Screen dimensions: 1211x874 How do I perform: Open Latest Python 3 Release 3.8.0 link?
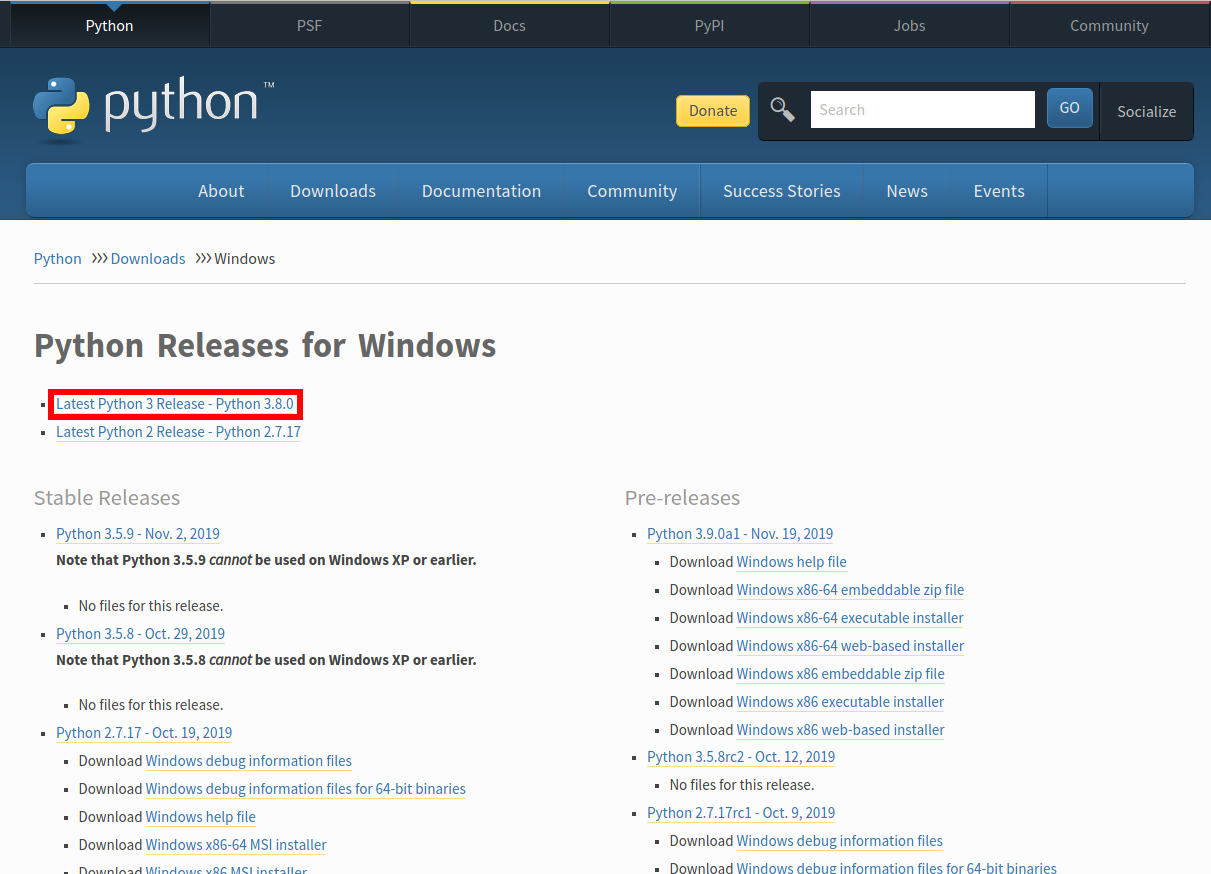pyautogui.click(x=175, y=404)
